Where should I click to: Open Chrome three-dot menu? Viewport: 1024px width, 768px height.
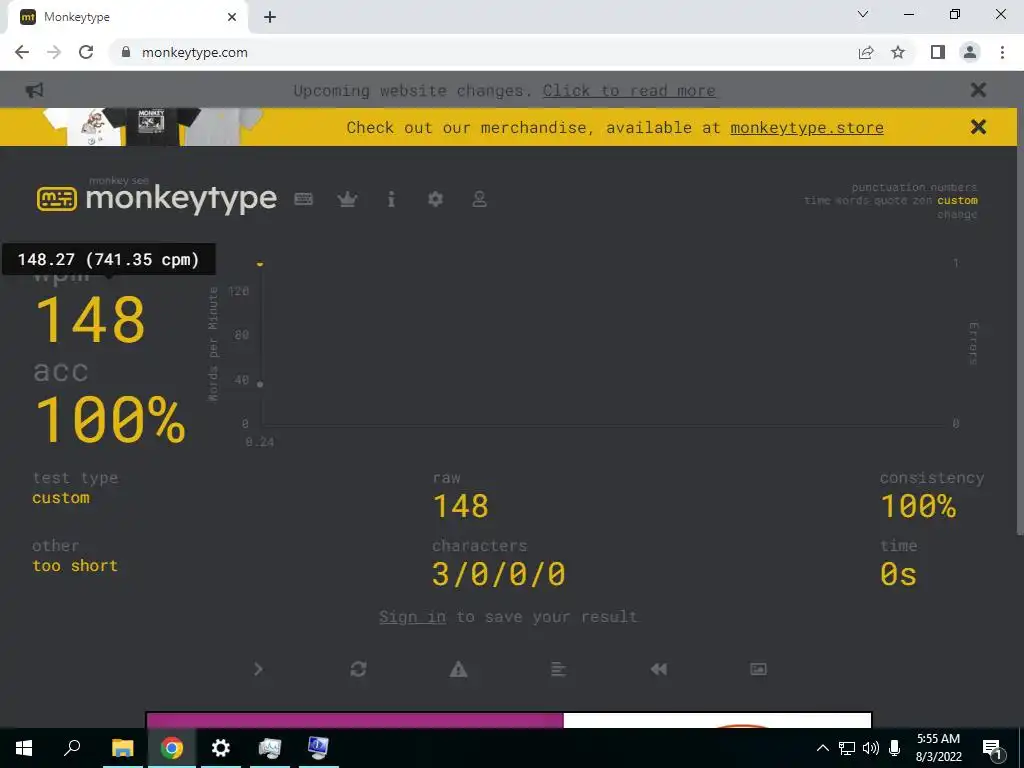click(x=1002, y=52)
